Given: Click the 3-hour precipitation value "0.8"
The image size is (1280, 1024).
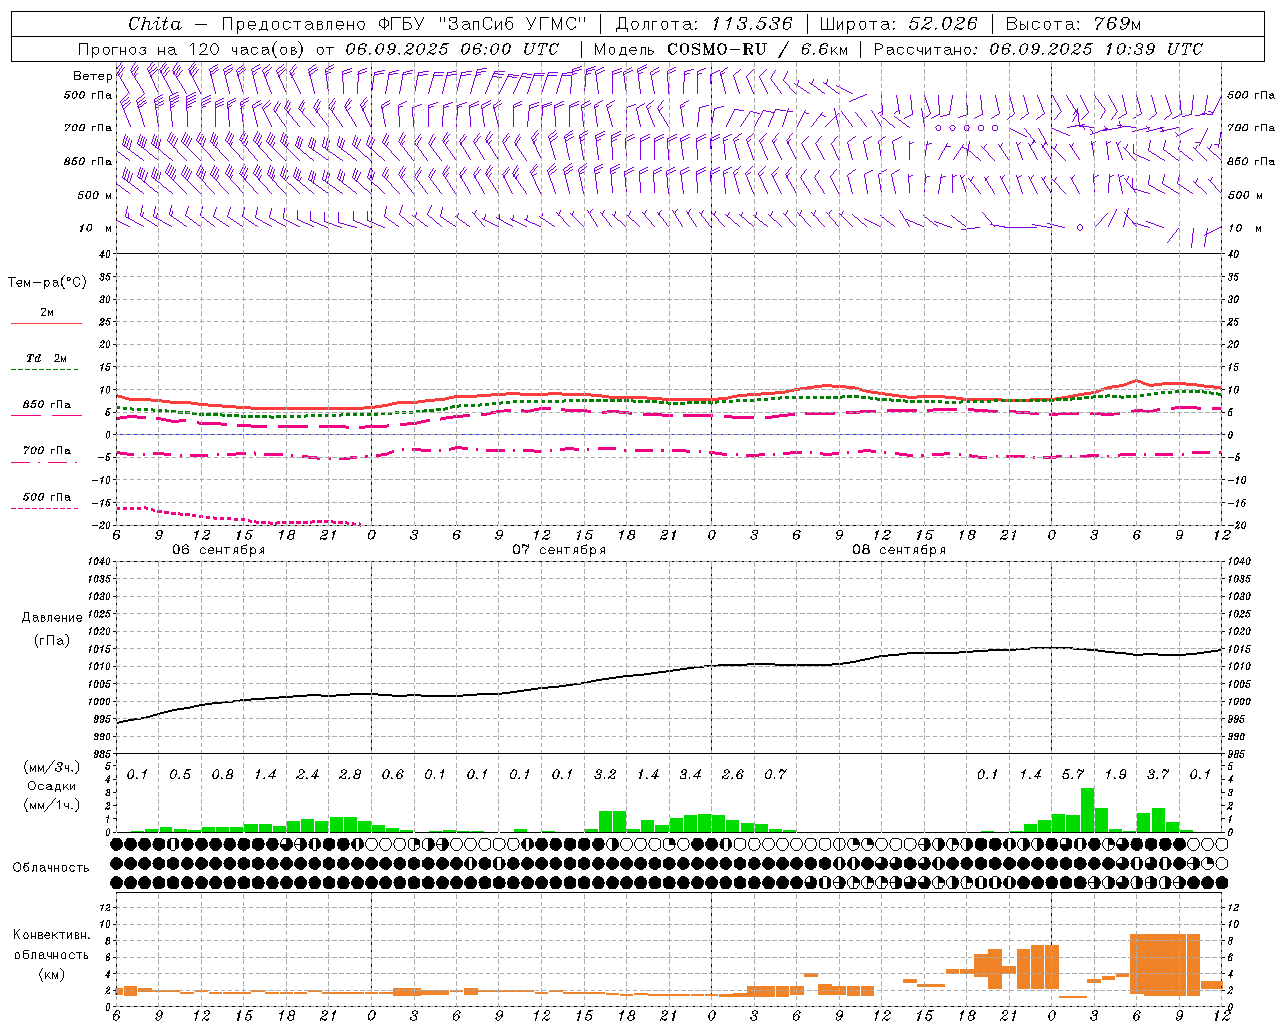Looking at the screenshot, I should pos(223,774).
